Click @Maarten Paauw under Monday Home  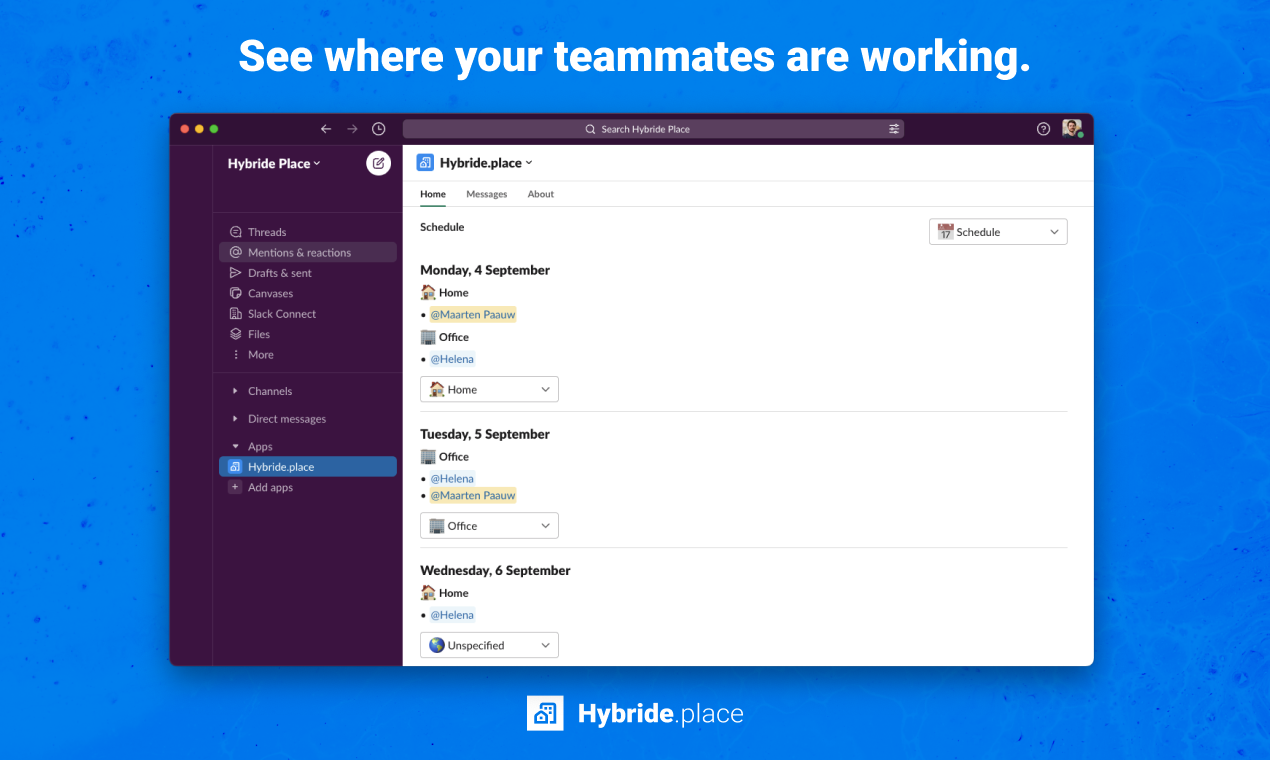tap(473, 314)
